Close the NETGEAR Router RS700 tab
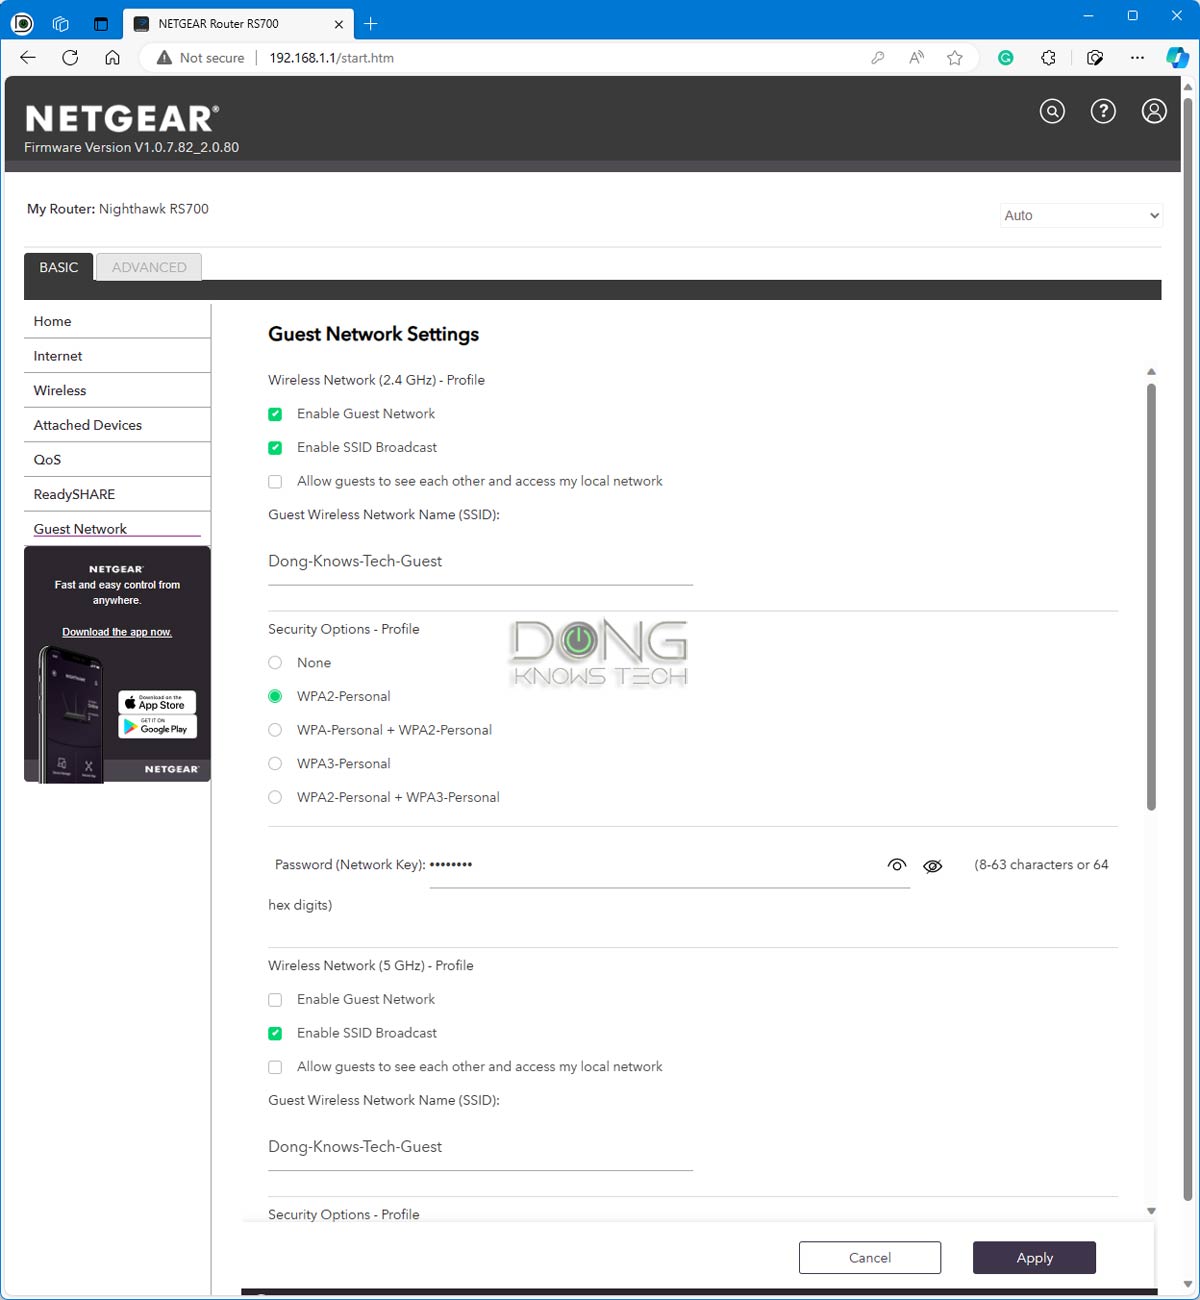Viewport: 1200px width, 1300px height. [x=339, y=24]
